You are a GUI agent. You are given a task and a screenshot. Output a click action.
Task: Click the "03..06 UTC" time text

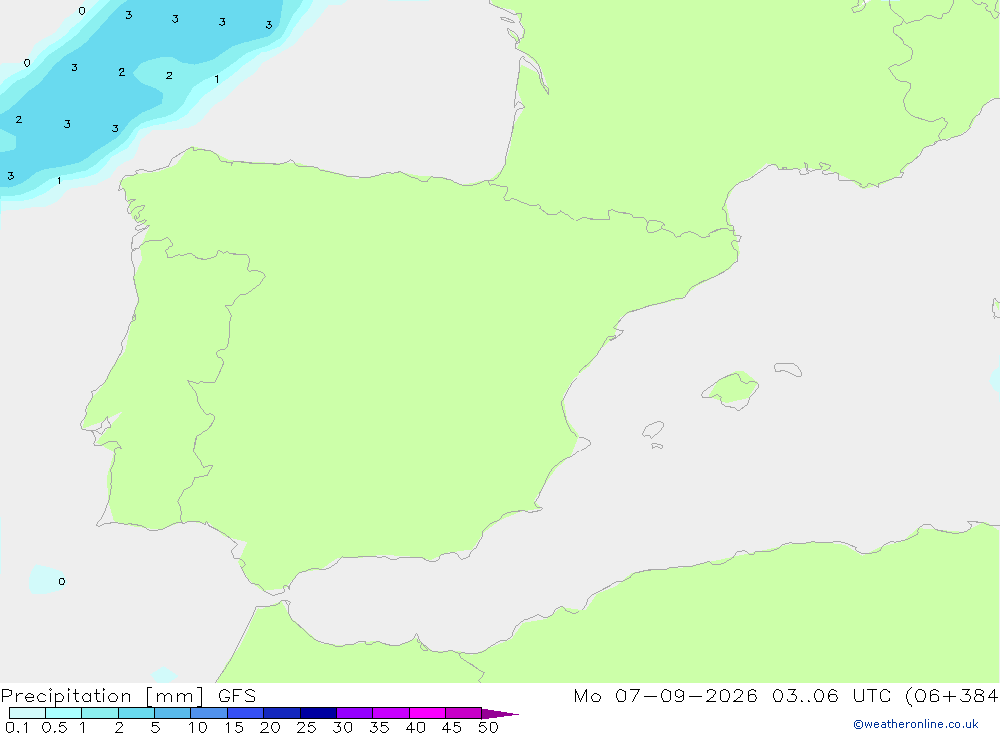[831, 696]
